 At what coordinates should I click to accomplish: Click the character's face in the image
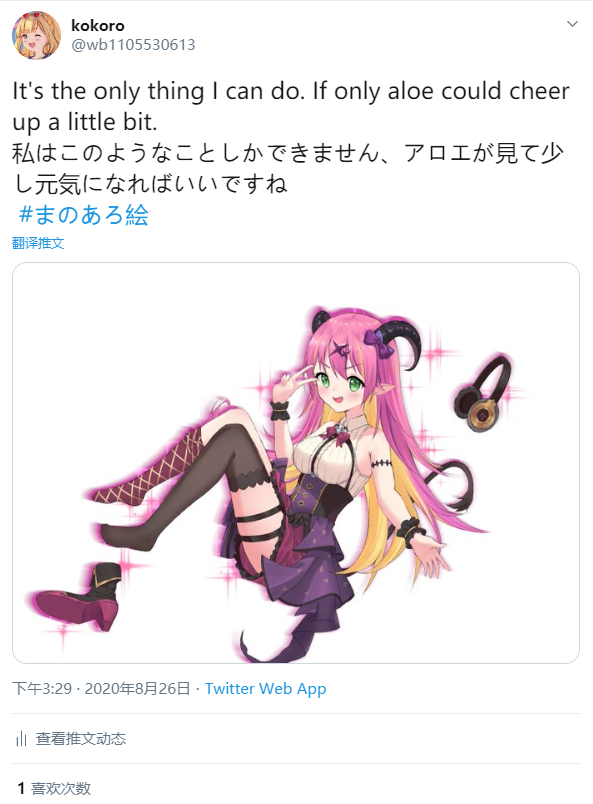(341, 386)
